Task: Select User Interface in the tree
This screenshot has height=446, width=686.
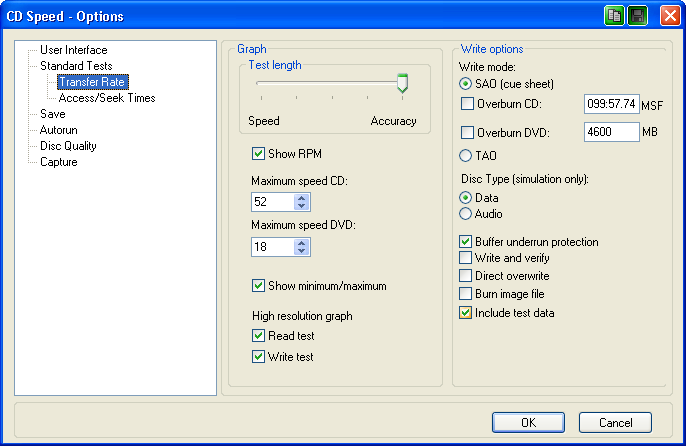Action: click(73, 50)
